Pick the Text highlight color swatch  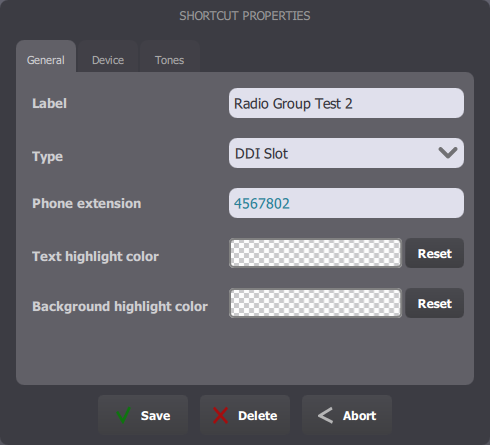point(315,253)
